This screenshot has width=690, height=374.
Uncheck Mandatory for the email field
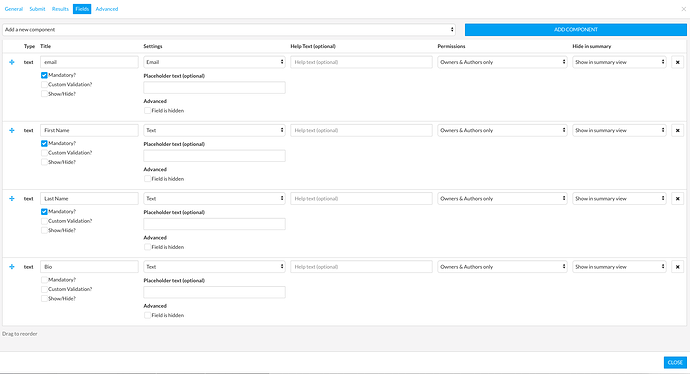[44, 75]
